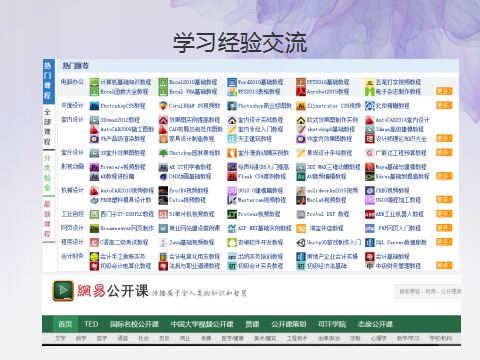This screenshot has width=480, height=360.
Task: Click 更多 button in 电脑办公 row
Action: point(444,91)
